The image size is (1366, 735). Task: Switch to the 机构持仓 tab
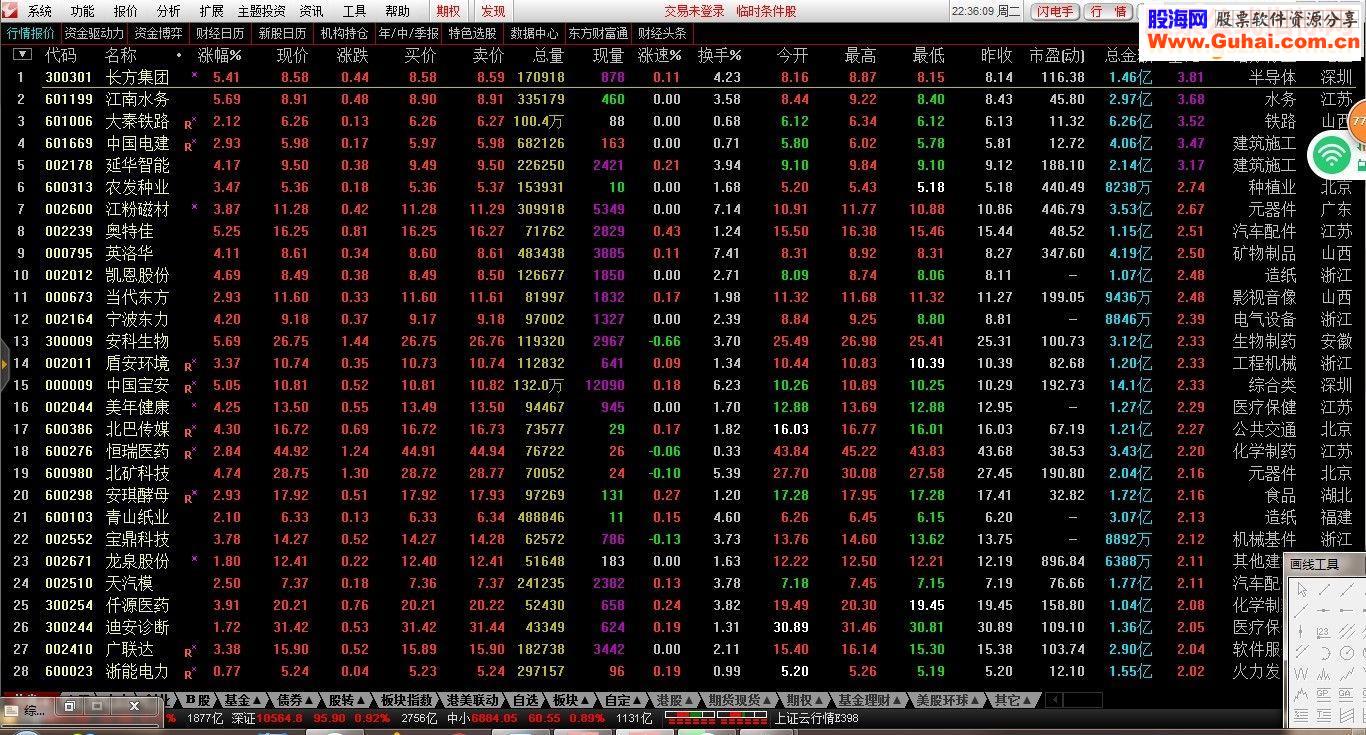(x=344, y=33)
